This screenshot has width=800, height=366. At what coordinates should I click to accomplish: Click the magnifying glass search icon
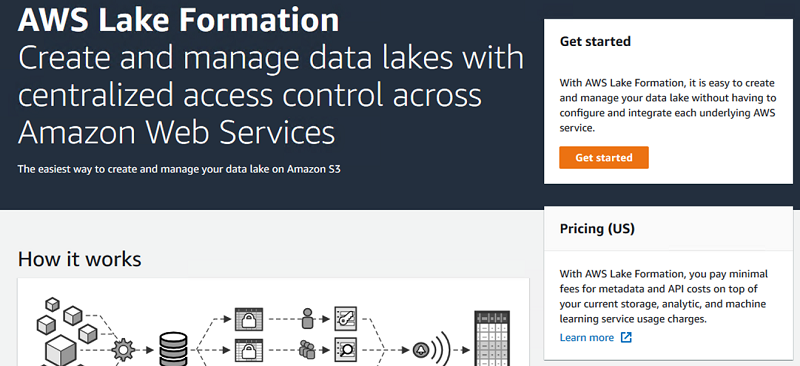click(345, 350)
